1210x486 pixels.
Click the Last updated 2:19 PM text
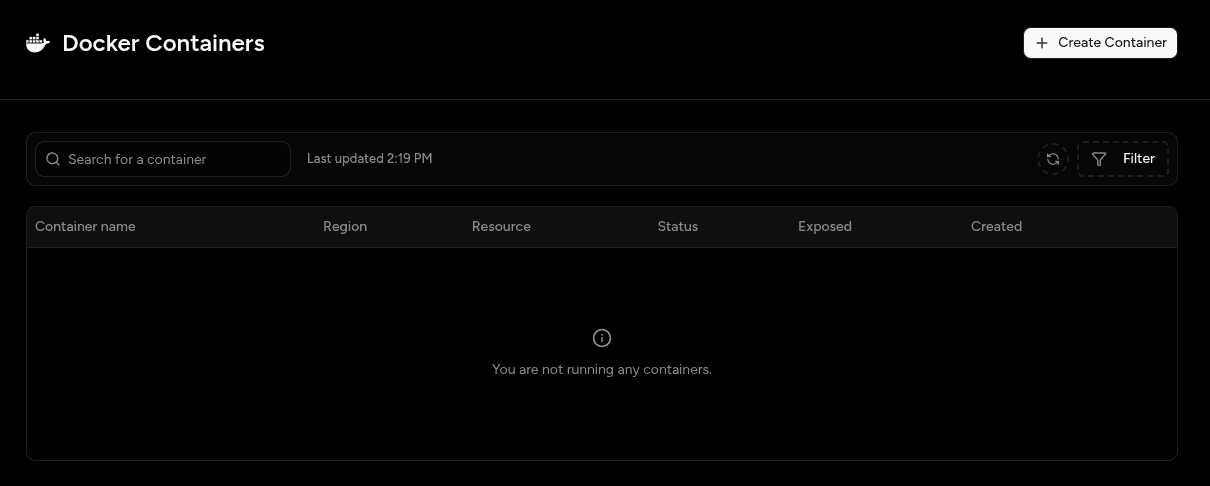tap(369, 159)
